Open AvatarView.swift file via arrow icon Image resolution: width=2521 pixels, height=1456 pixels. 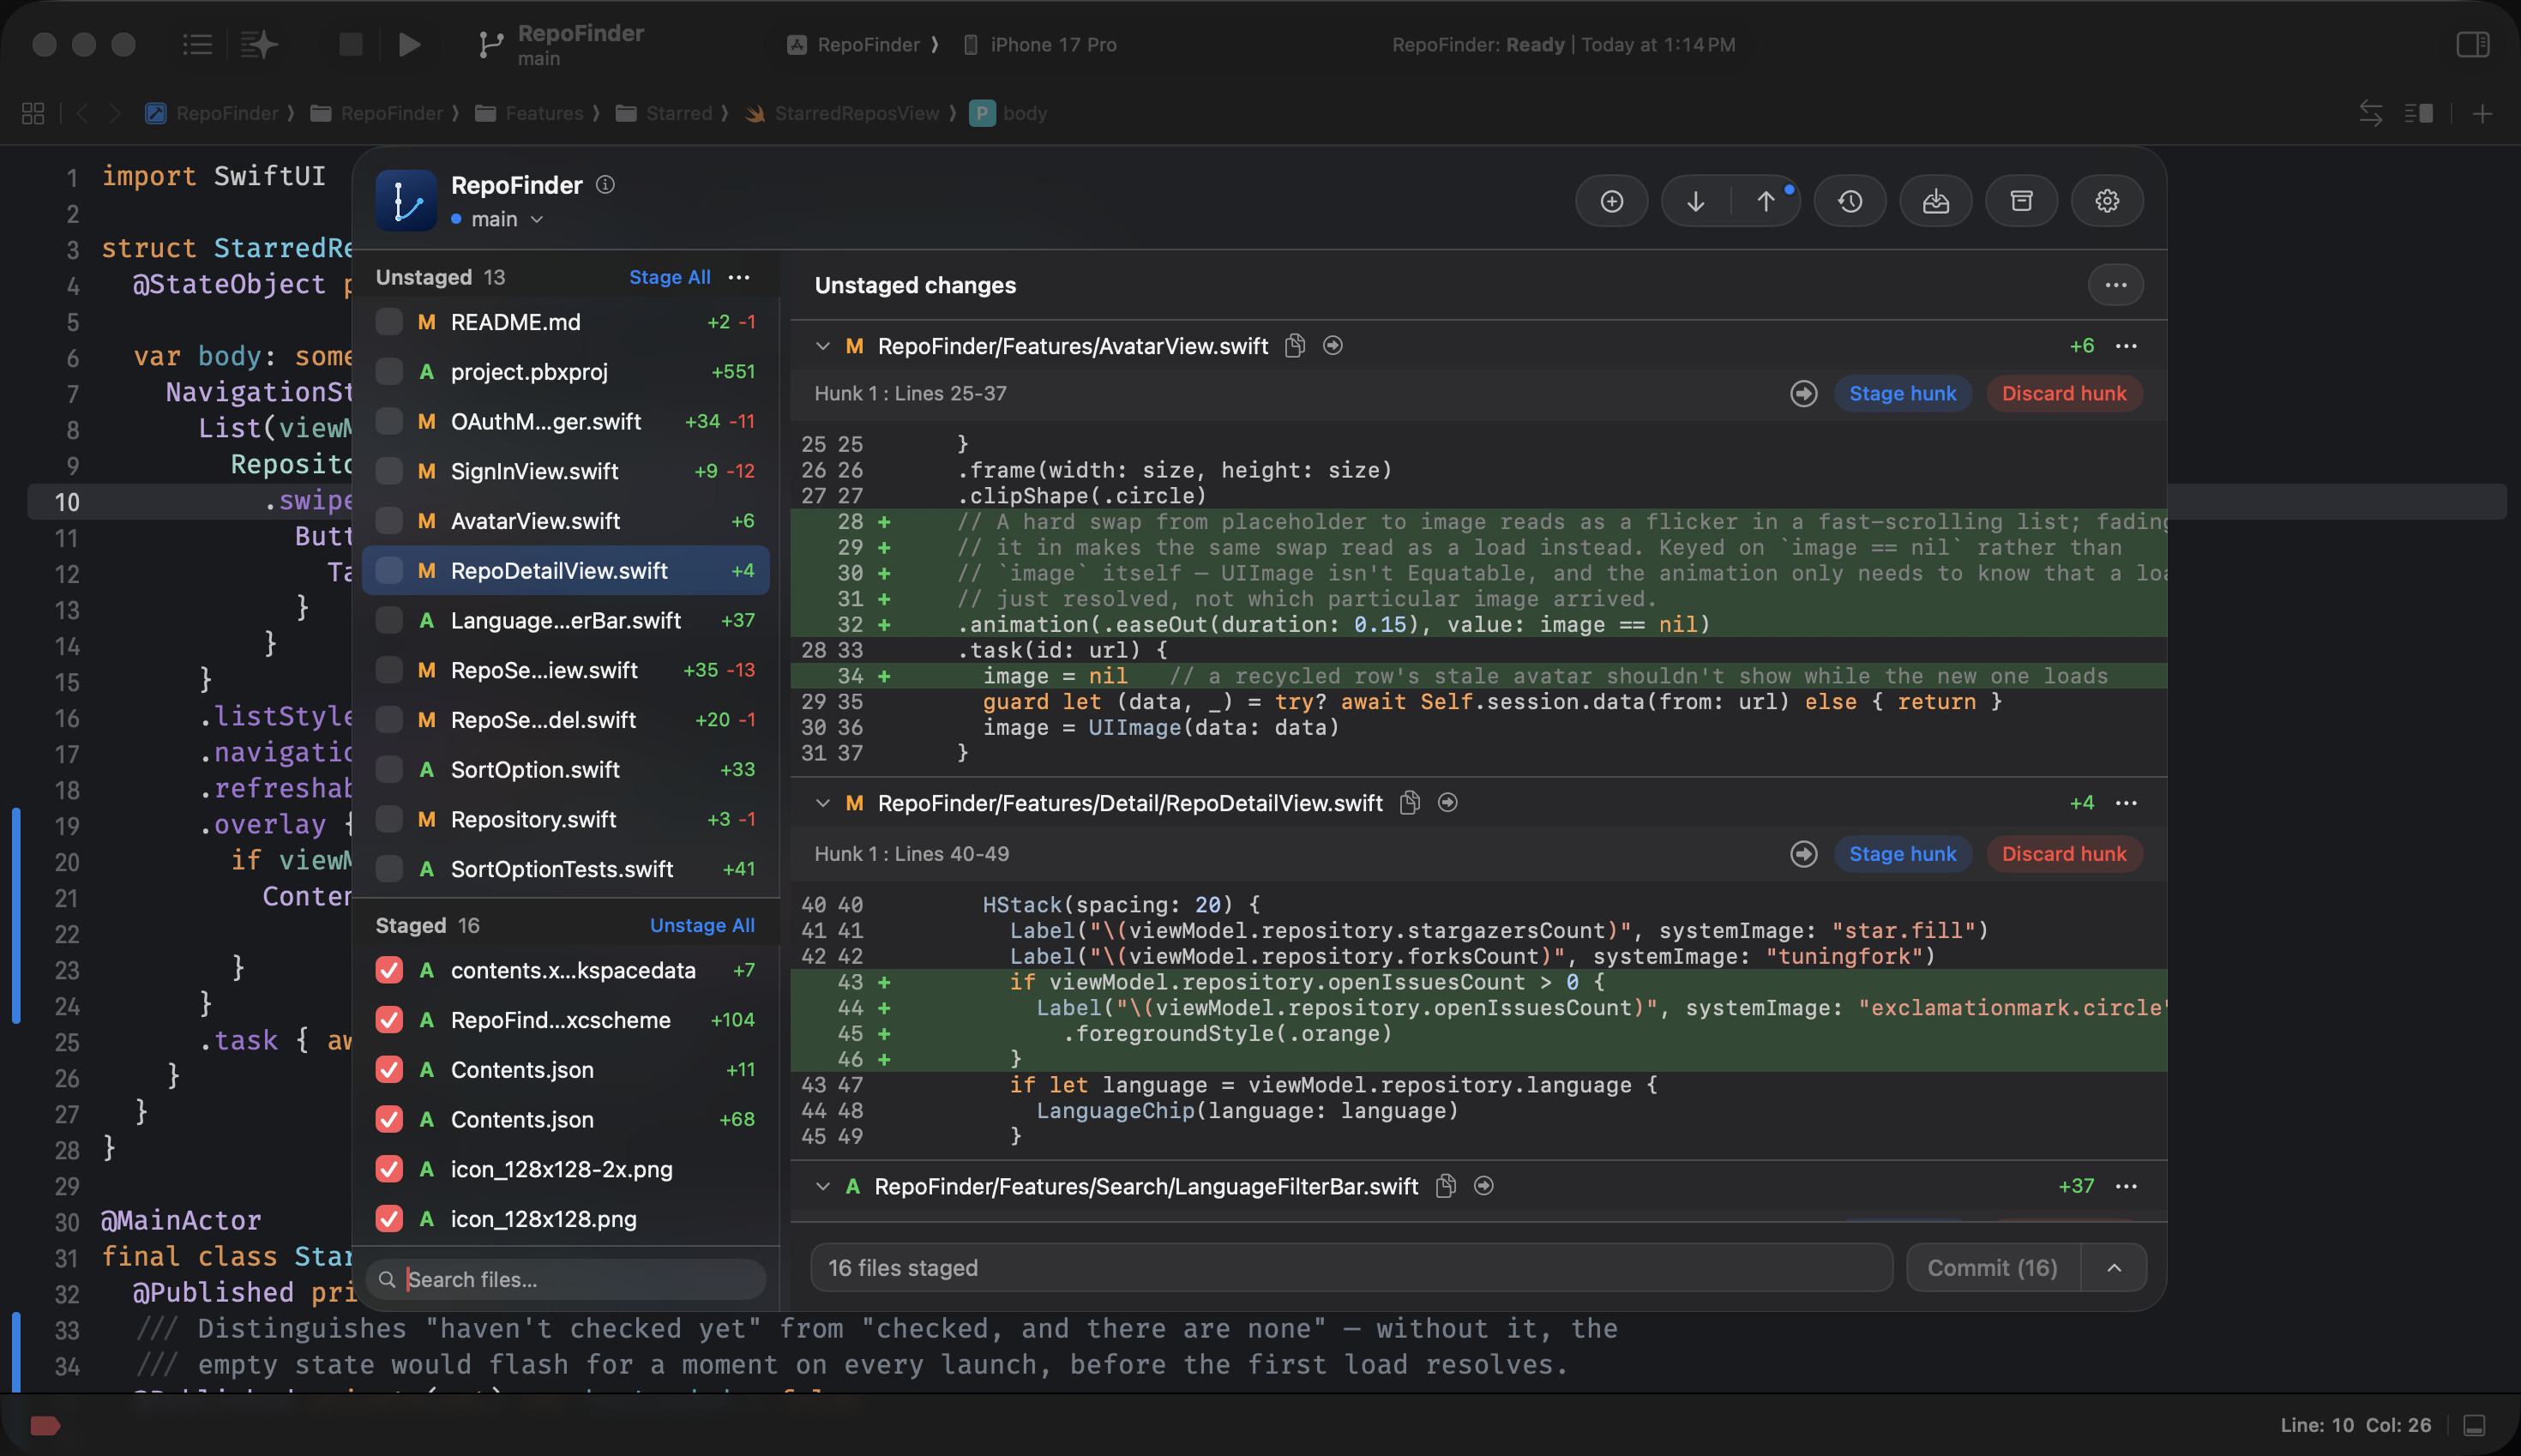point(1333,346)
